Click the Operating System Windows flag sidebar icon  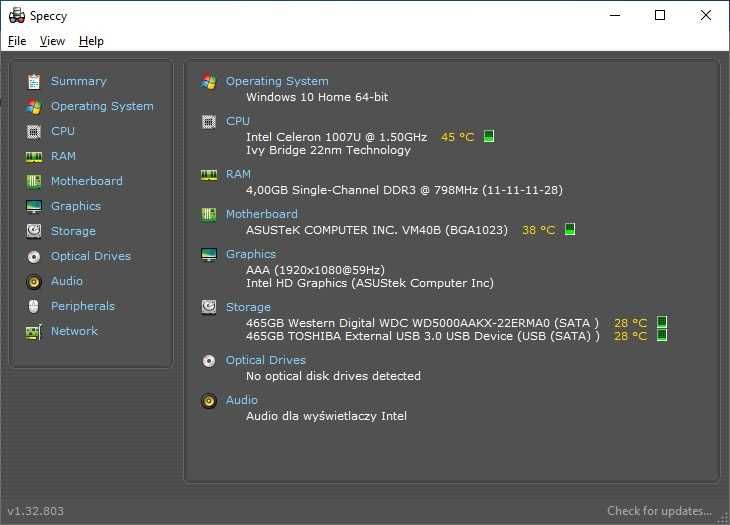click(34, 107)
